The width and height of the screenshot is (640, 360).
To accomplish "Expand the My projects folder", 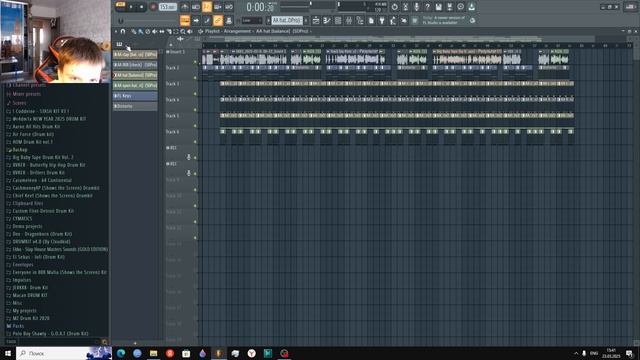I will (x=24, y=311).
